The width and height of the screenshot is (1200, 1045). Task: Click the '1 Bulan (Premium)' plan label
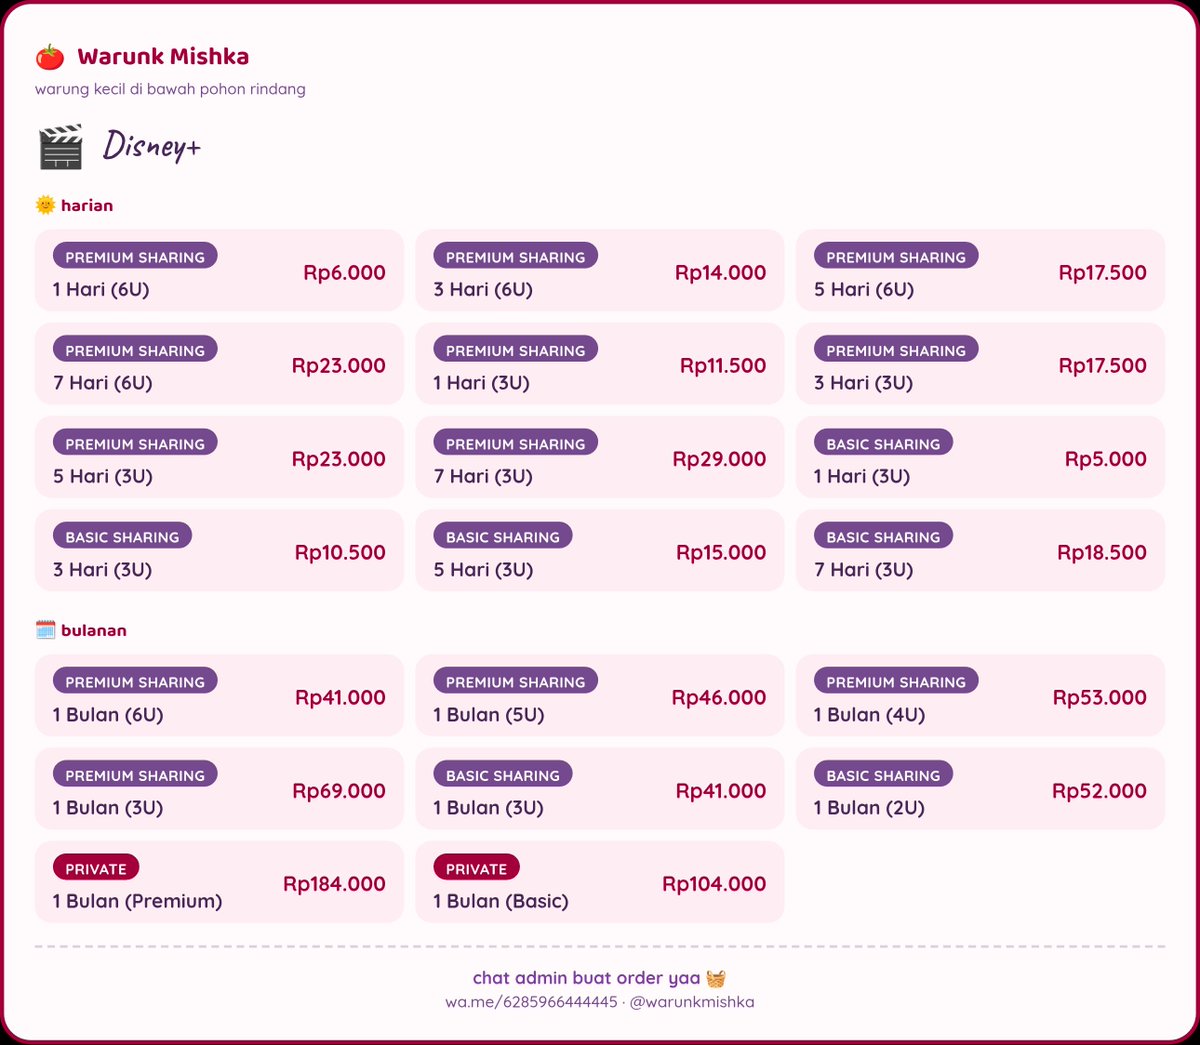pos(138,901)
